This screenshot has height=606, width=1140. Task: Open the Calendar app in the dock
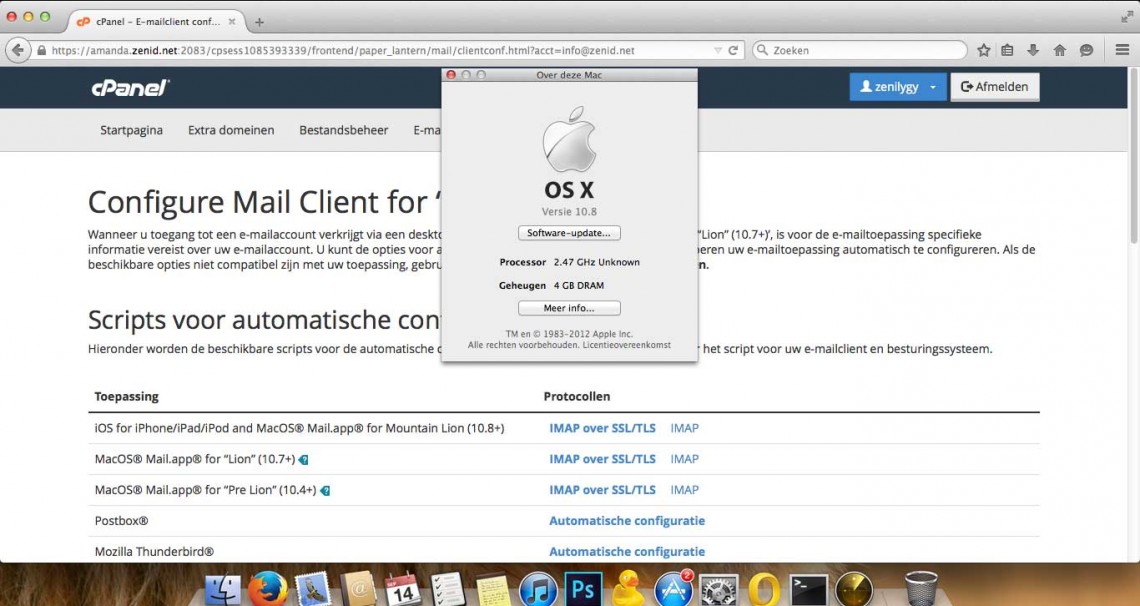403,589
